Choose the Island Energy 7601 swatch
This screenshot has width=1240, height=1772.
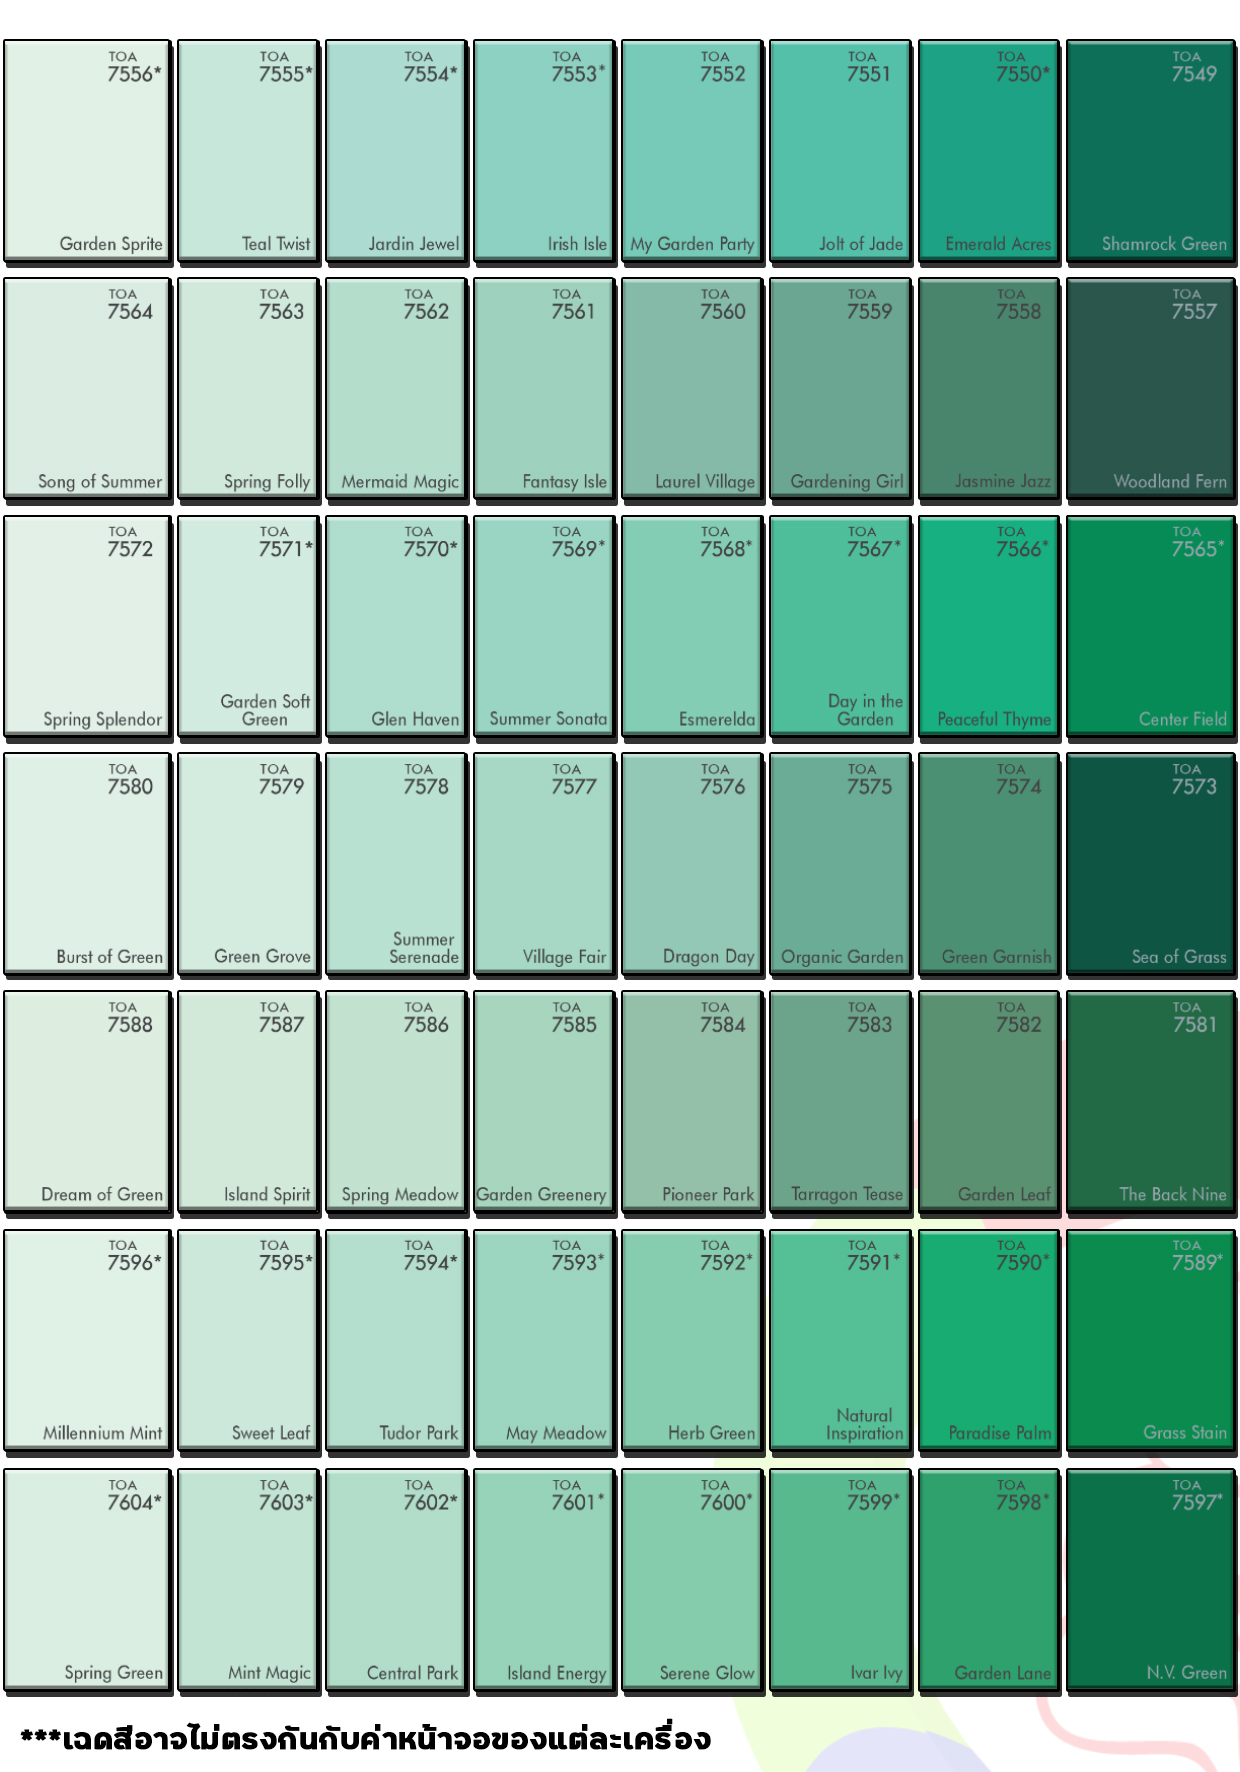point(544,1580)
